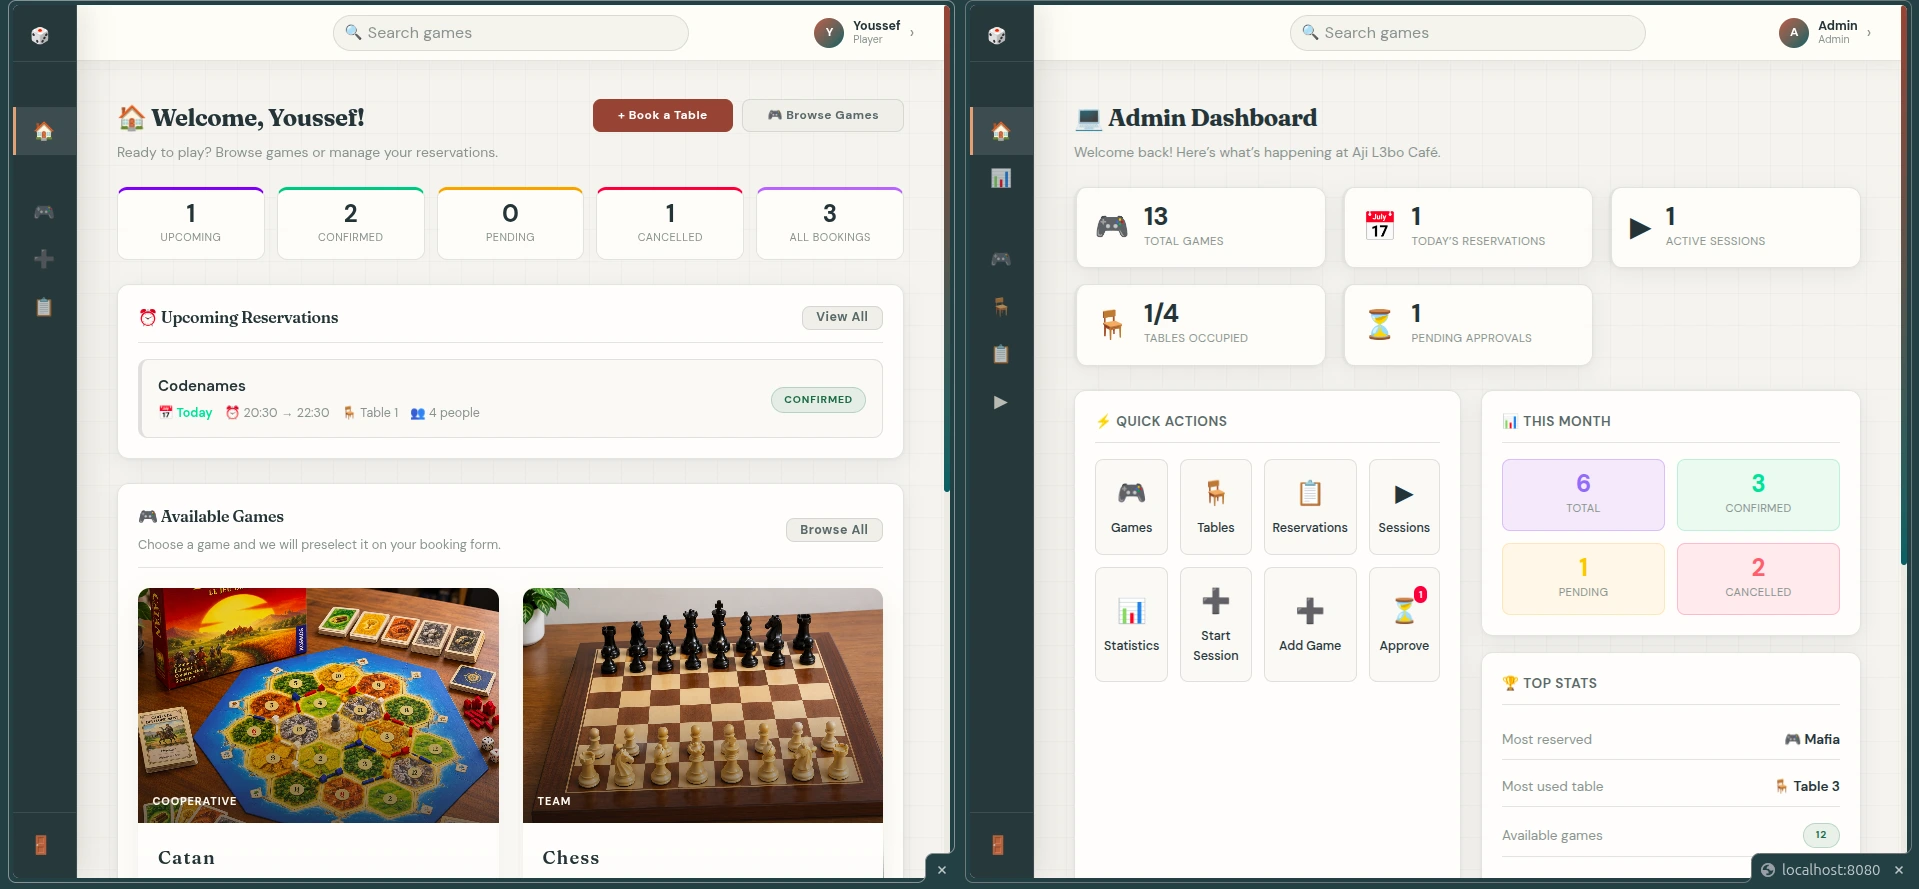Click Browse All in Available Games

[x=834, y=530]
